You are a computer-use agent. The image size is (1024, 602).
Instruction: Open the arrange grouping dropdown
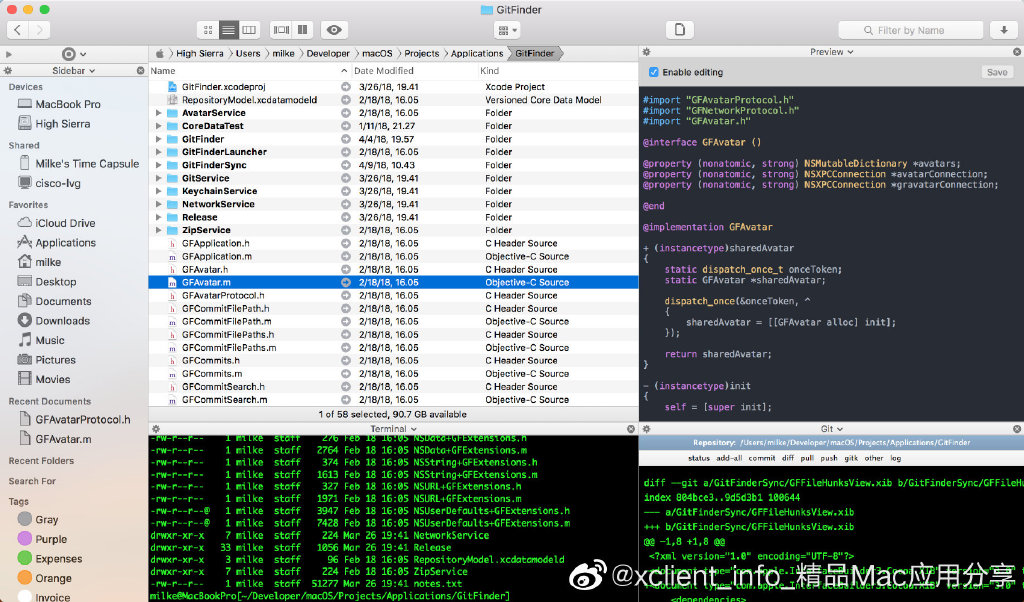507,30
